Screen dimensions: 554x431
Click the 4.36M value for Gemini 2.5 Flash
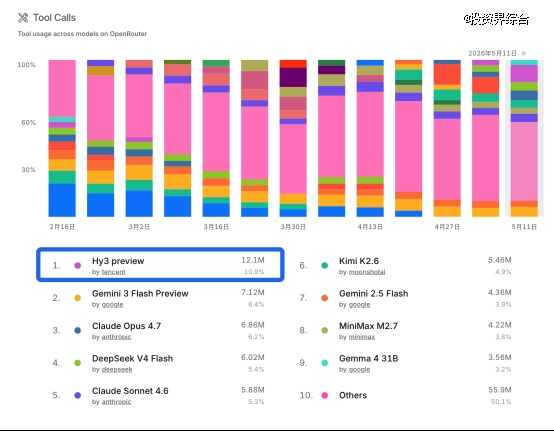pos(500,293)
